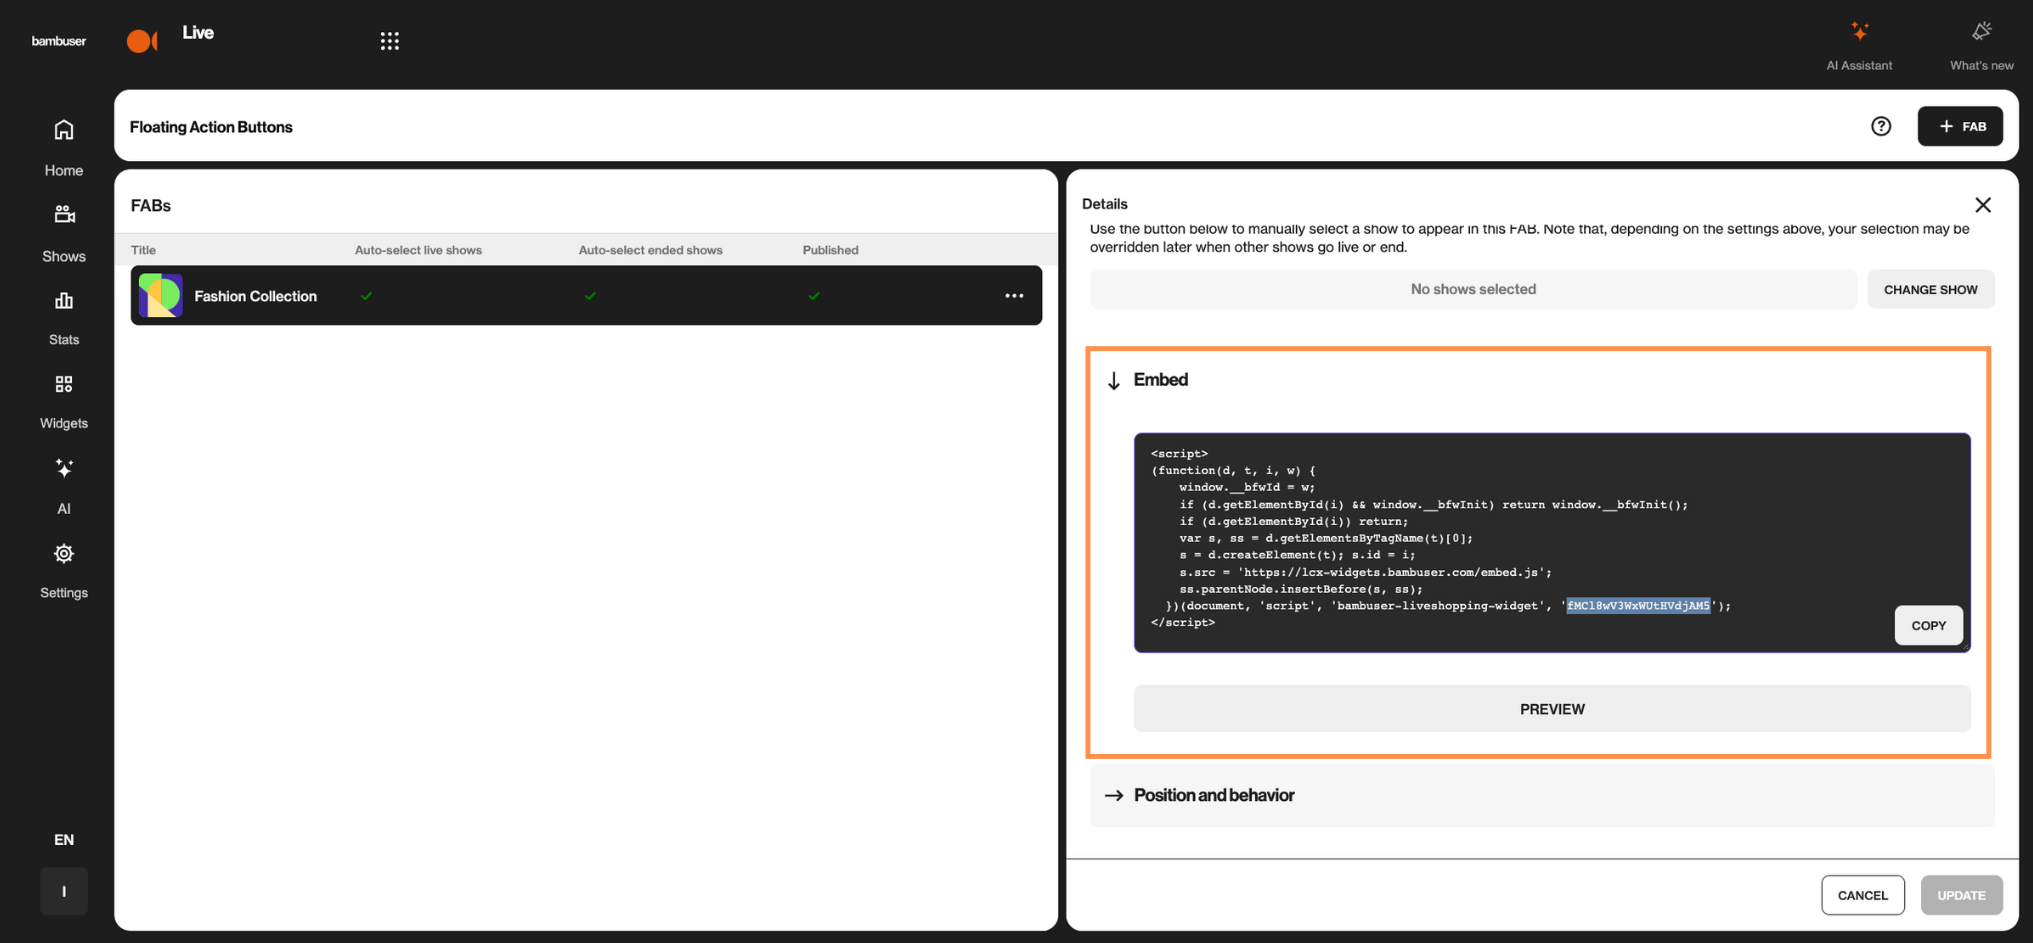The height and width of the screenshot is (943, 2033).
Task: Click the bambuser logo
Action: pos(59,41)
